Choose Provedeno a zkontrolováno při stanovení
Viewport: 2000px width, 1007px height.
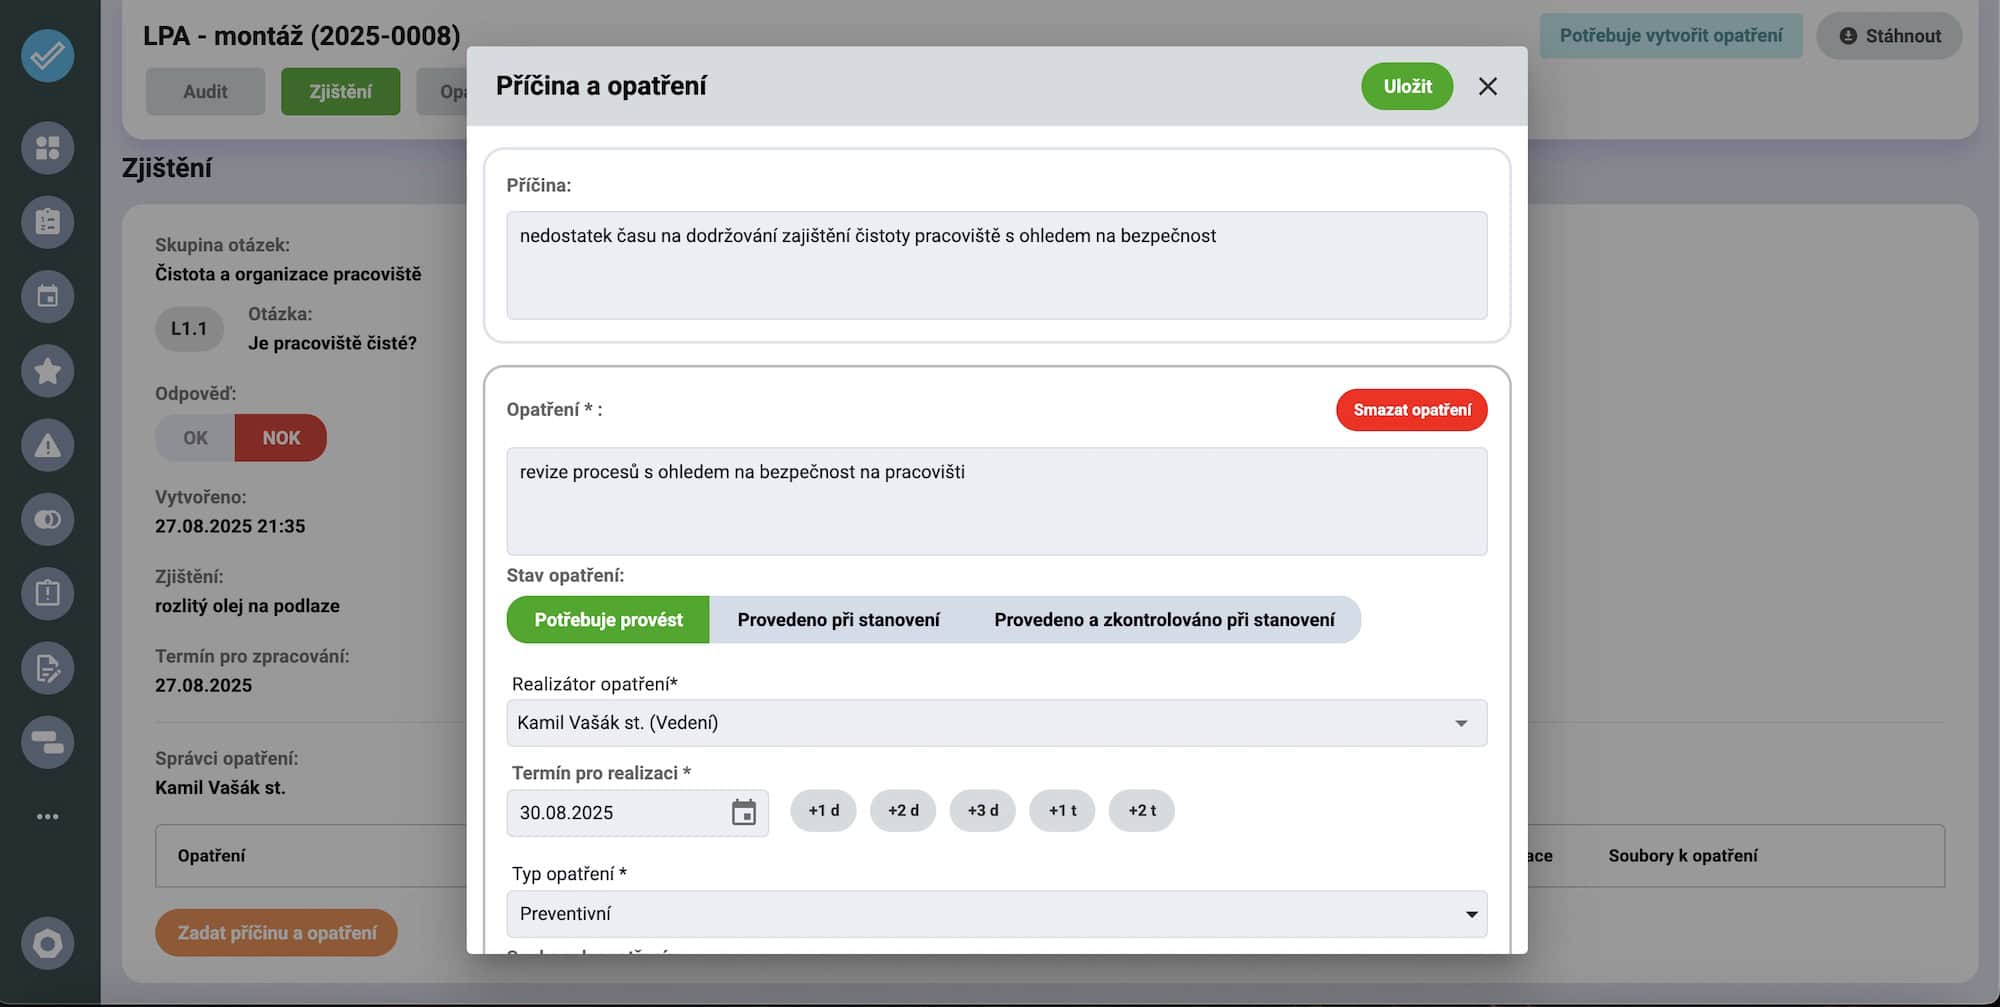1164,620
